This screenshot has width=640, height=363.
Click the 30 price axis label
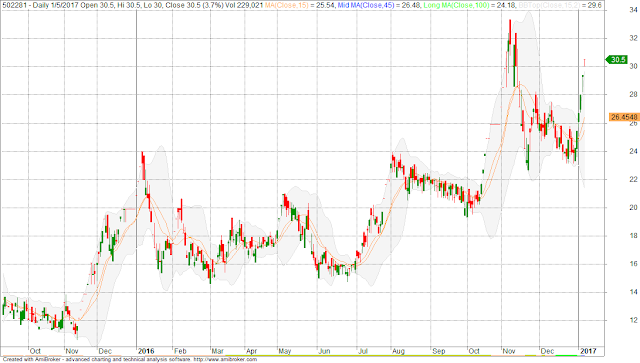click(x=633, y=66)
